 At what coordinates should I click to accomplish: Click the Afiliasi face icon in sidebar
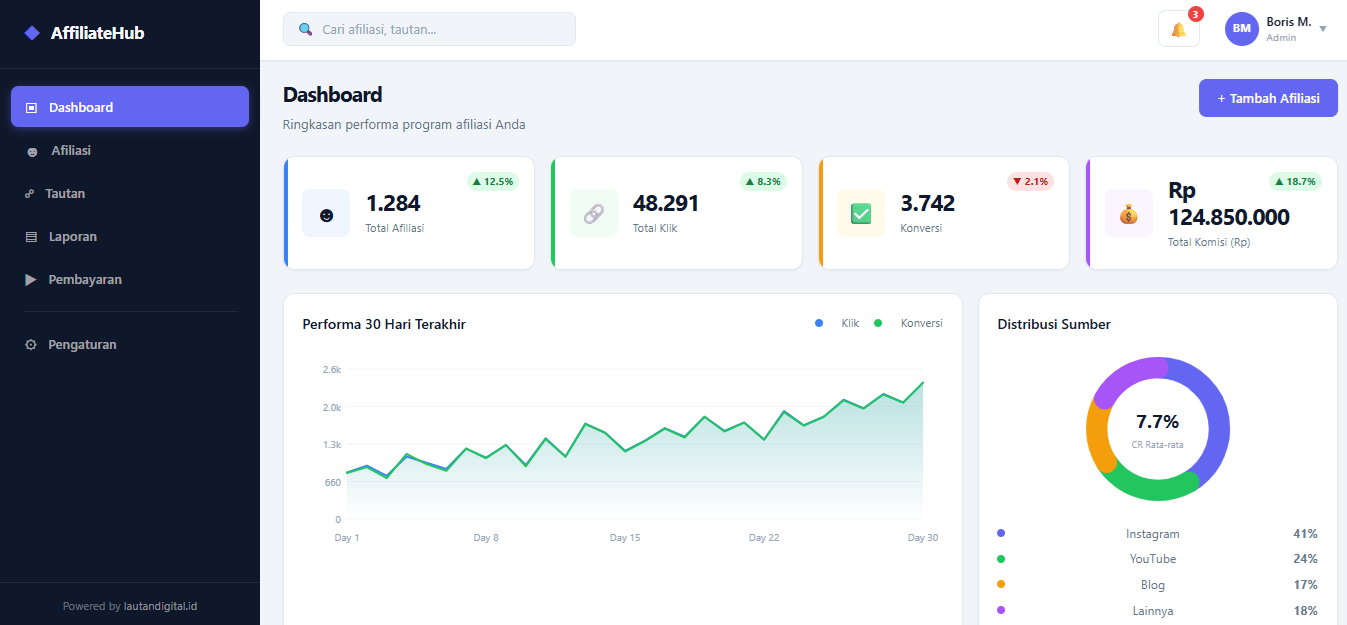(32, 151)
